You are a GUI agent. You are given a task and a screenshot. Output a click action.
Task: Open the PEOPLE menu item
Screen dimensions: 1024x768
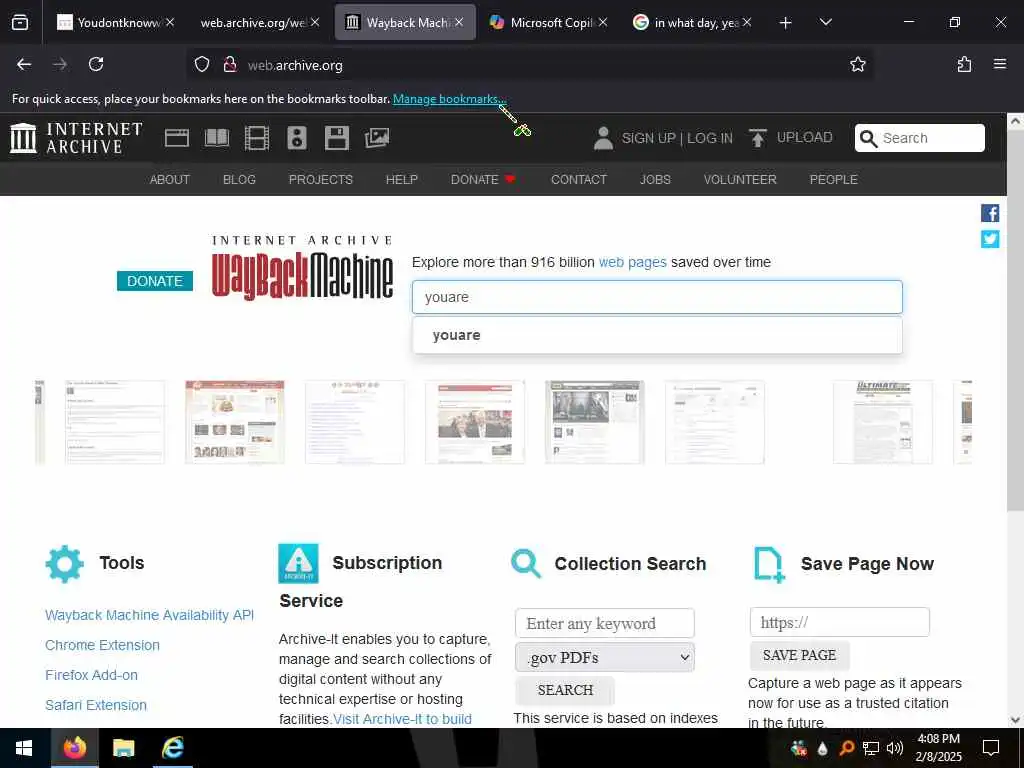click(833, 180)
